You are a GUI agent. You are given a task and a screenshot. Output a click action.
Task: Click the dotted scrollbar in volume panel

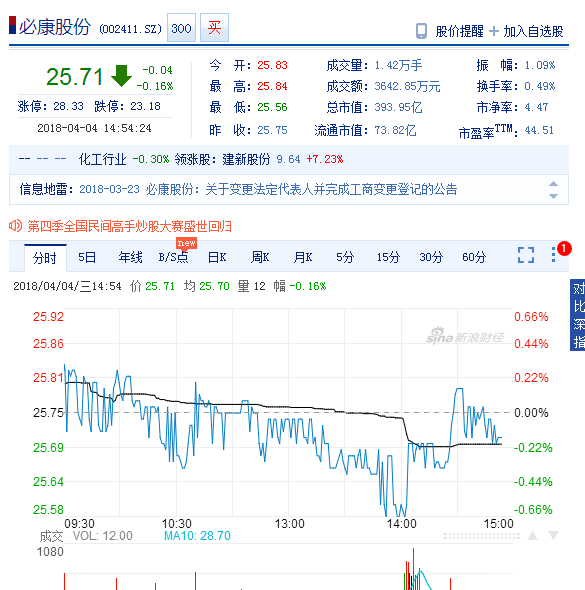481,536
